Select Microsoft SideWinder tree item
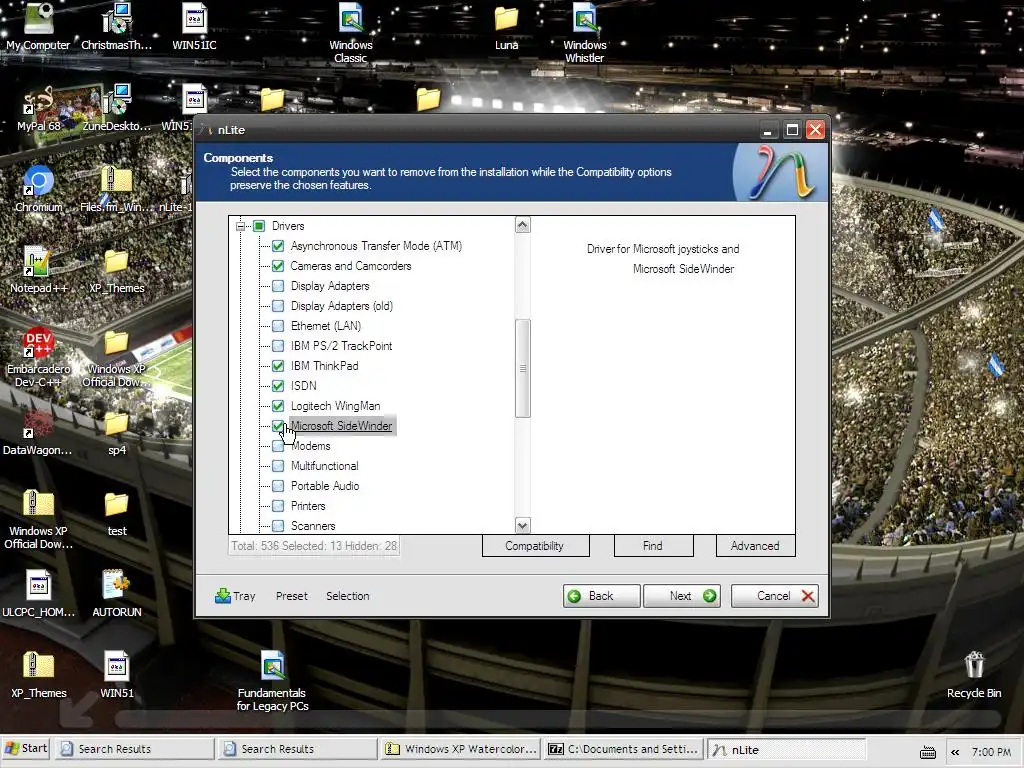This screenshot has width=1024, height=768. [x=342, y=426]
